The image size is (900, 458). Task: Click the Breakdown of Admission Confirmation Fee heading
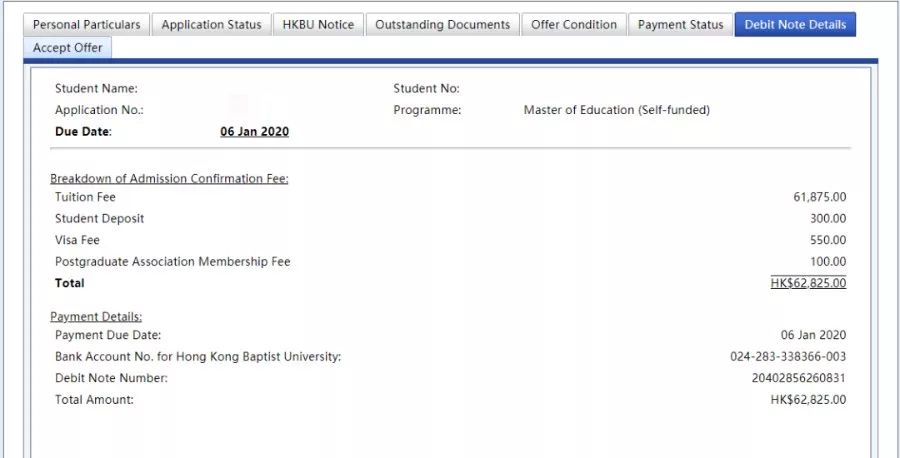point(169,178)
